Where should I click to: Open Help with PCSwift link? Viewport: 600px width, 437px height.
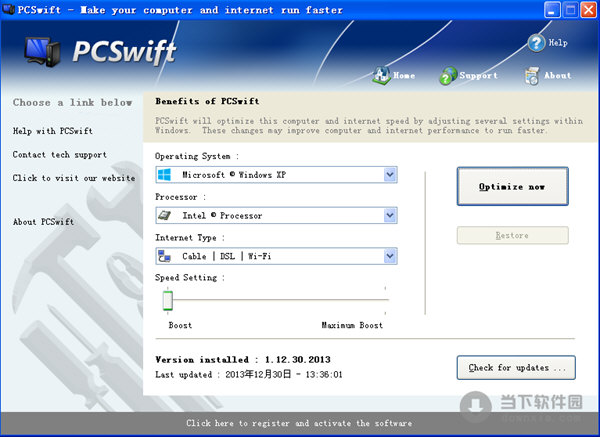(53, 131)
